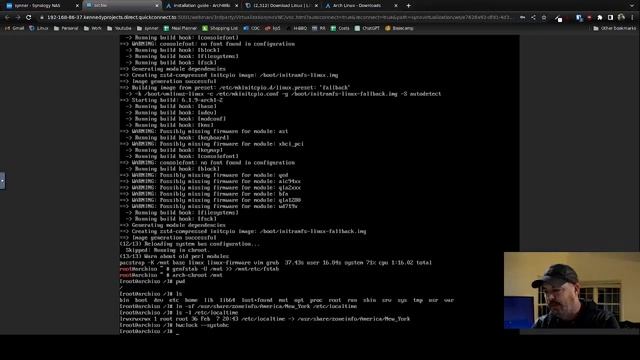Click the webcam overlay thumbnail
The height and width of the screenshot is (360, 640).
click(x=571, y=290)
